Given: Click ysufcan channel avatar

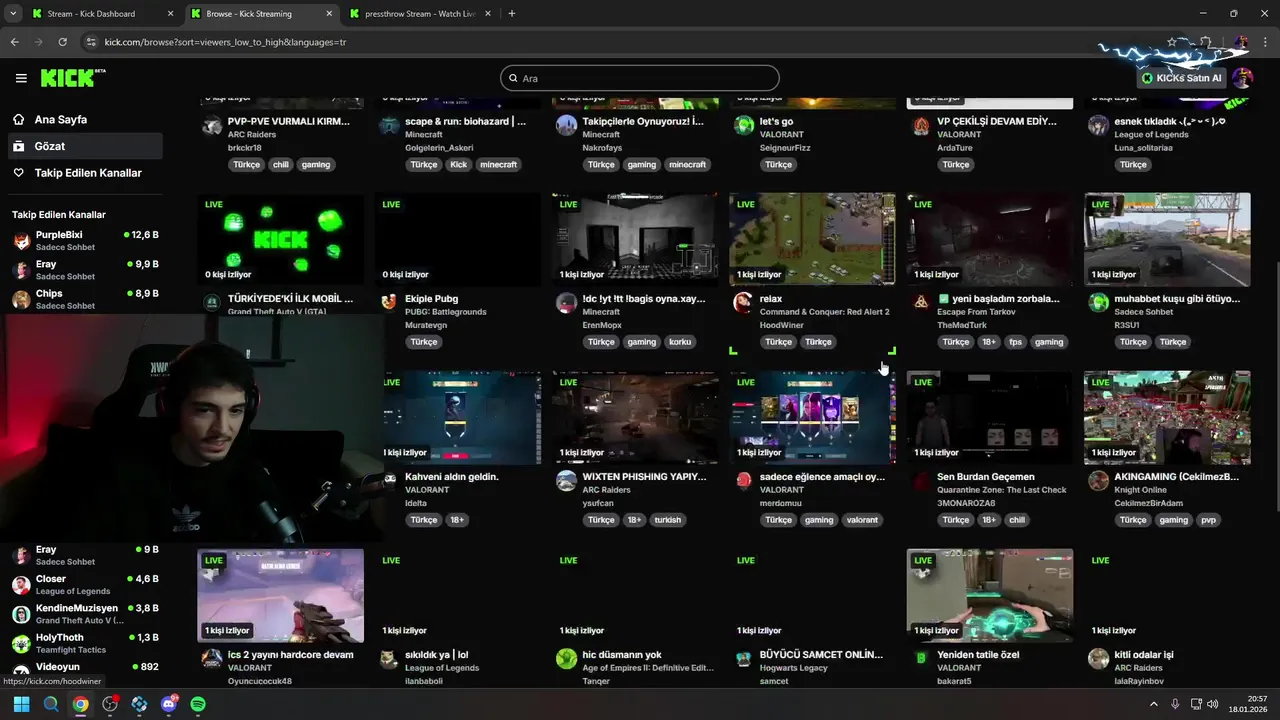Looking at the screenshot, I should point(566,480).
